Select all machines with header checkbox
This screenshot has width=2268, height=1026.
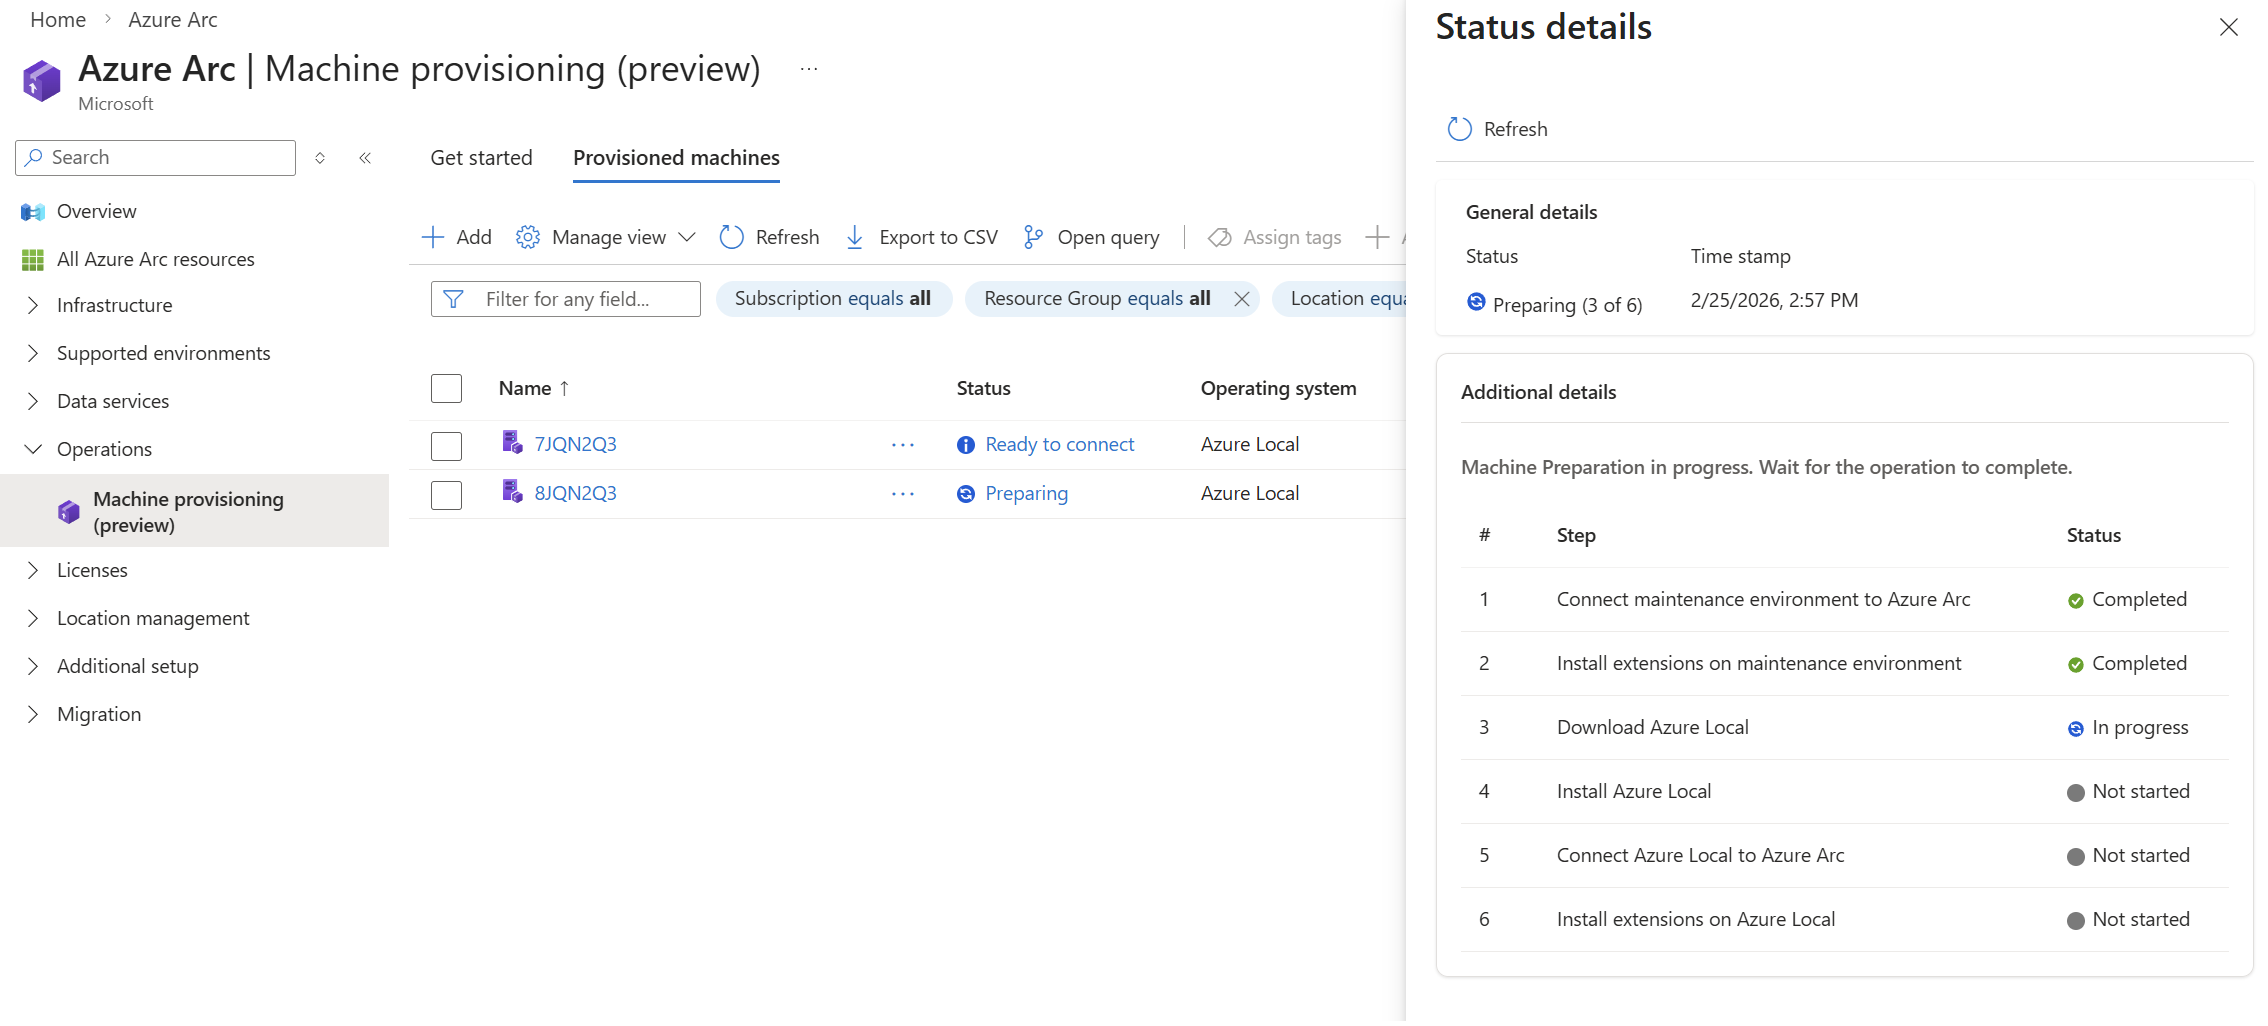click(x=446, y=389)
